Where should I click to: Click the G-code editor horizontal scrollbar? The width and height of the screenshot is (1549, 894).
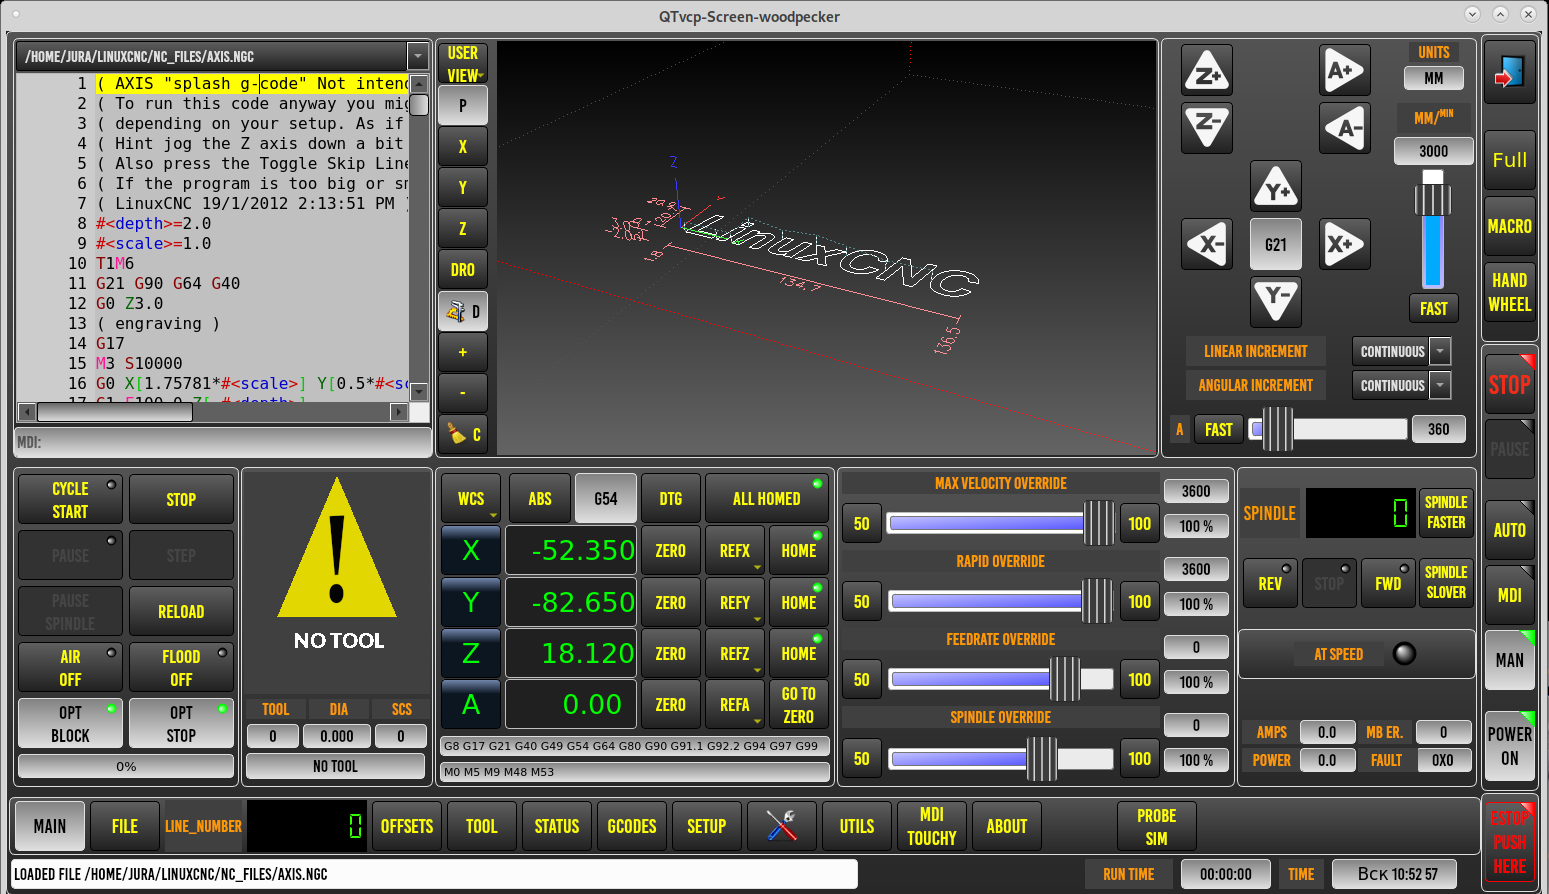(x=212, y=412)
